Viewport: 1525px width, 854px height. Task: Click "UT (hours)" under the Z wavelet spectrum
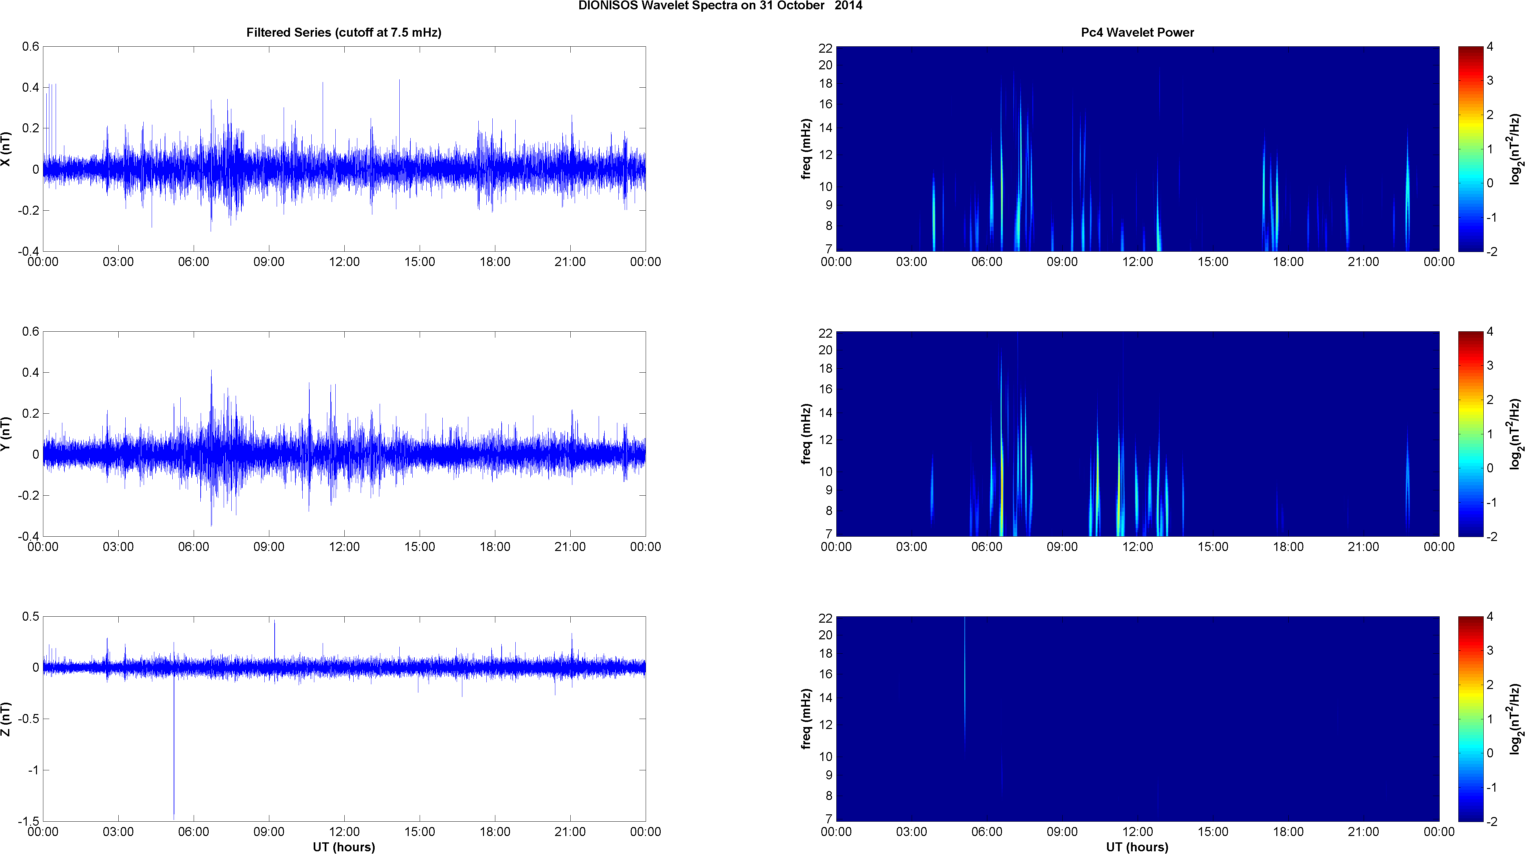pos(1137,847)
